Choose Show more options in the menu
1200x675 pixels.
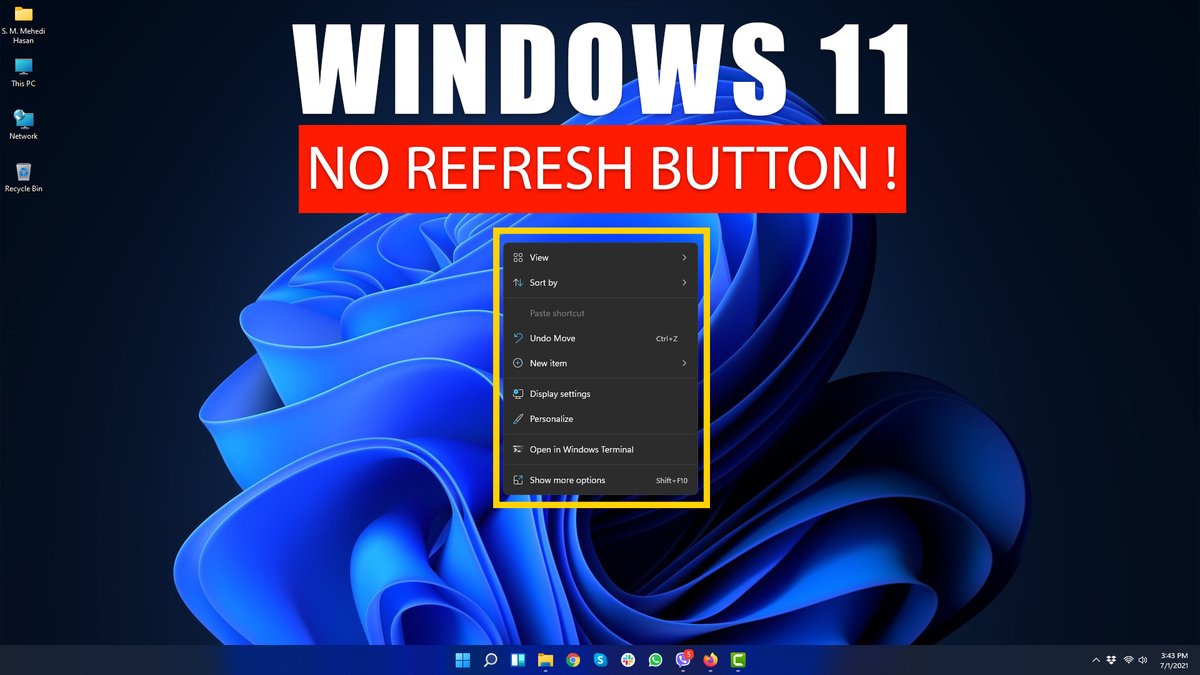pyautogui.click(x=567, y=480)
